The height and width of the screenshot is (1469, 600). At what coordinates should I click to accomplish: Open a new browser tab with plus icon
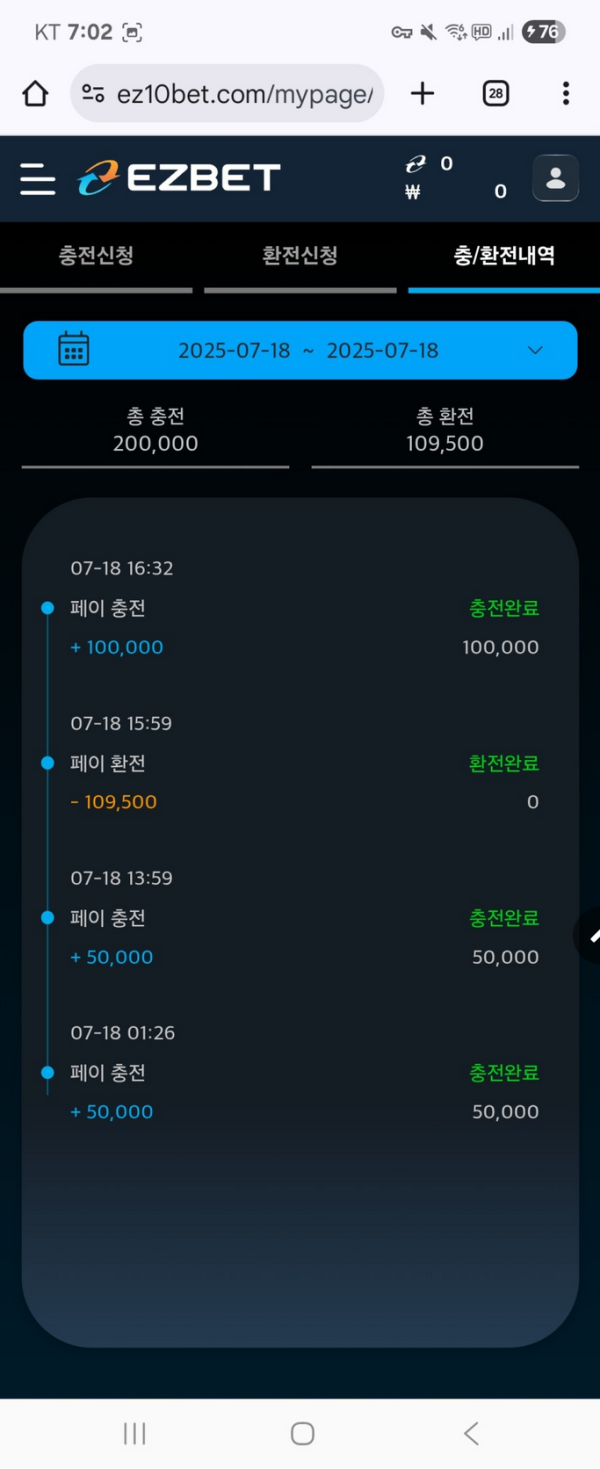pyautogui.click(x=423, y=94)
